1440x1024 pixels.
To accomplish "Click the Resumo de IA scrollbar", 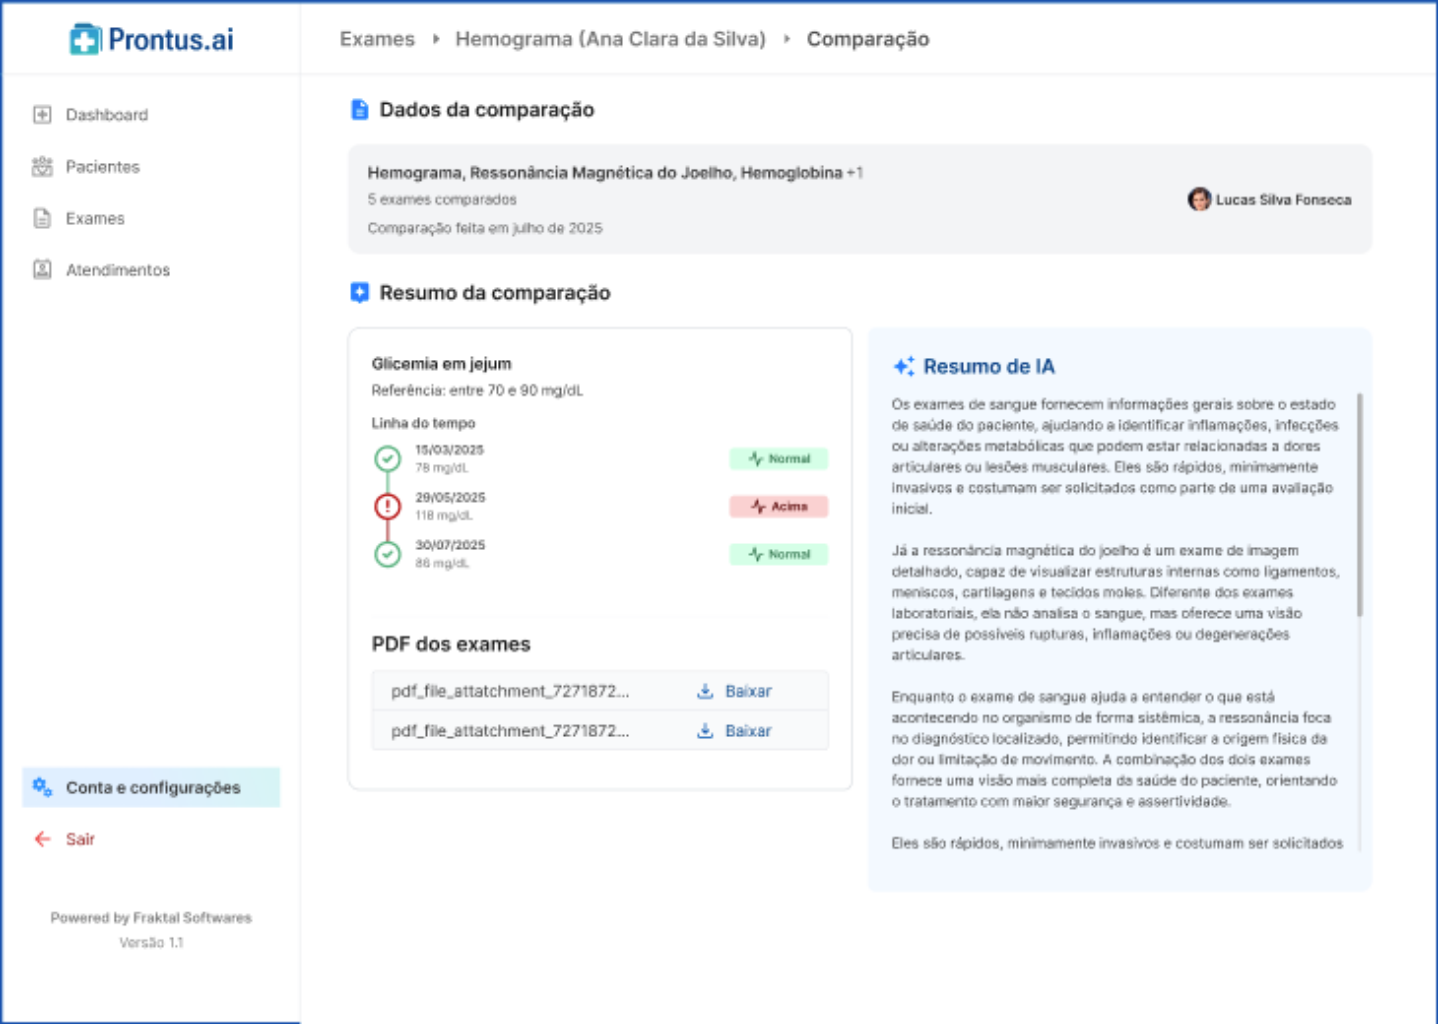I will (x=1359, y=505).
